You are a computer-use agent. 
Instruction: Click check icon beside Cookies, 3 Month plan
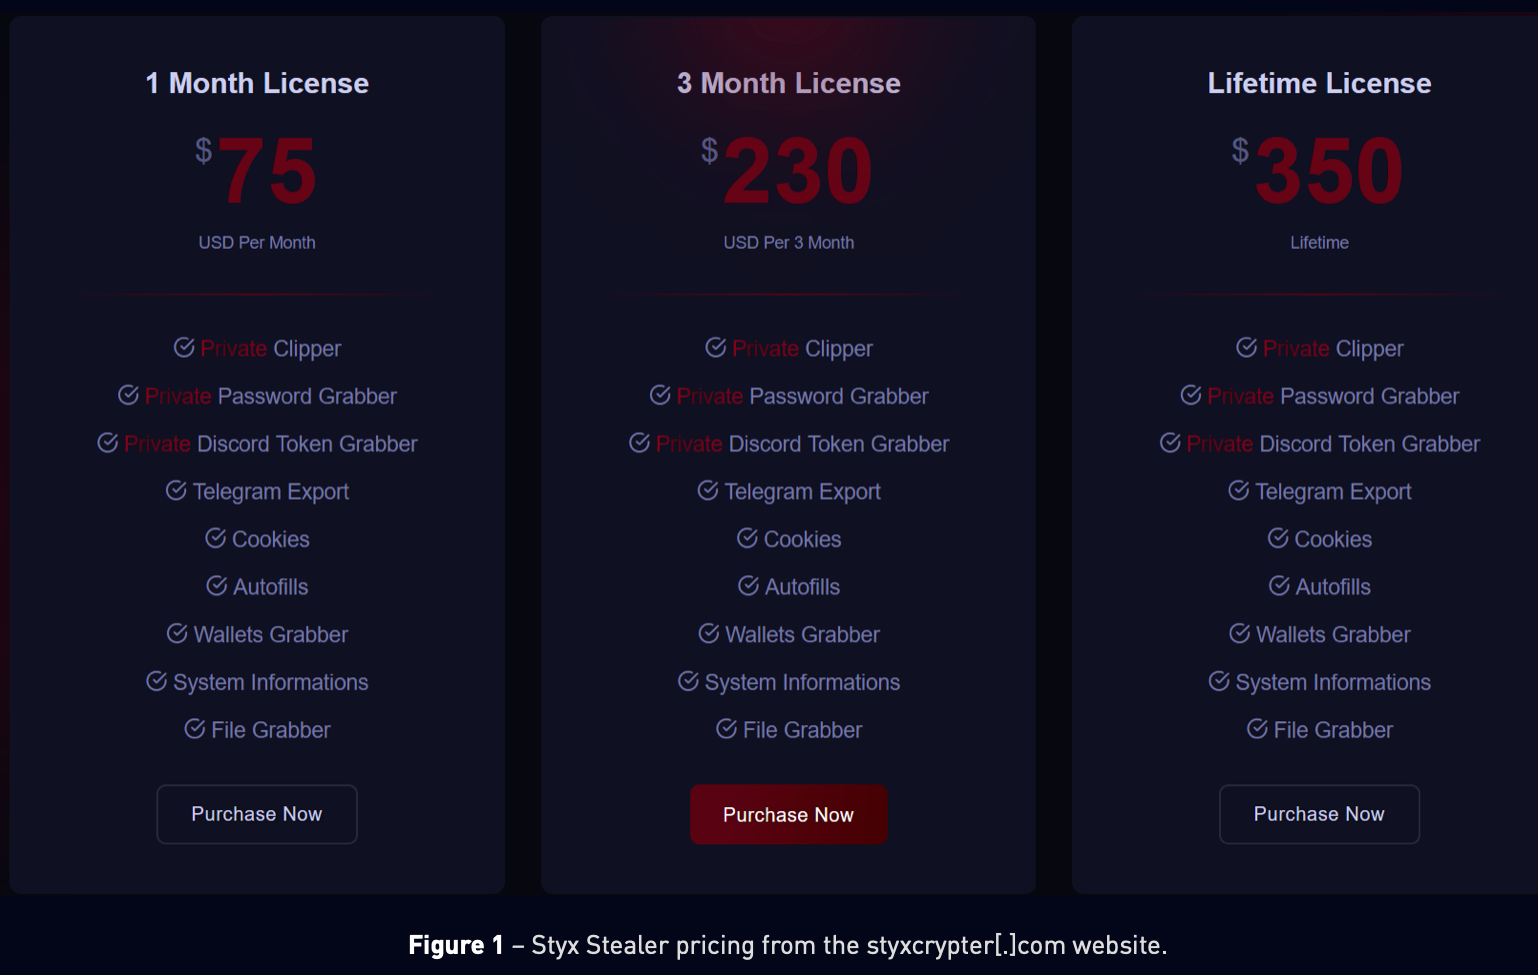pyautogui.click(x=747, y=538)
